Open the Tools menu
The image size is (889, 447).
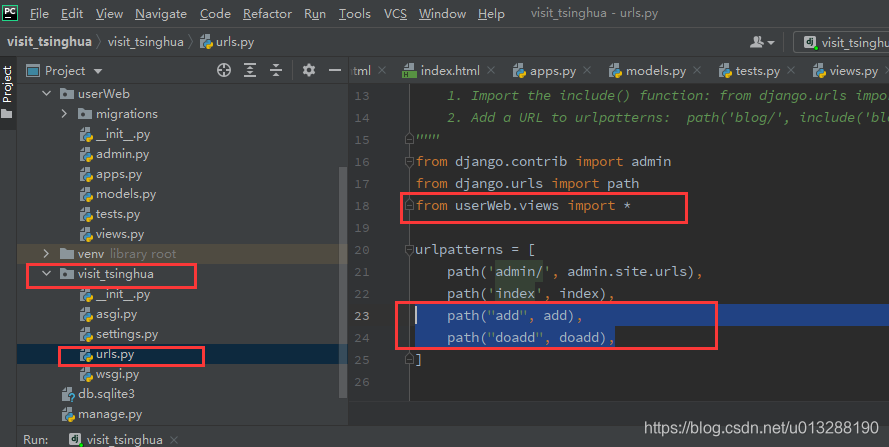click(x=354, y=14)
